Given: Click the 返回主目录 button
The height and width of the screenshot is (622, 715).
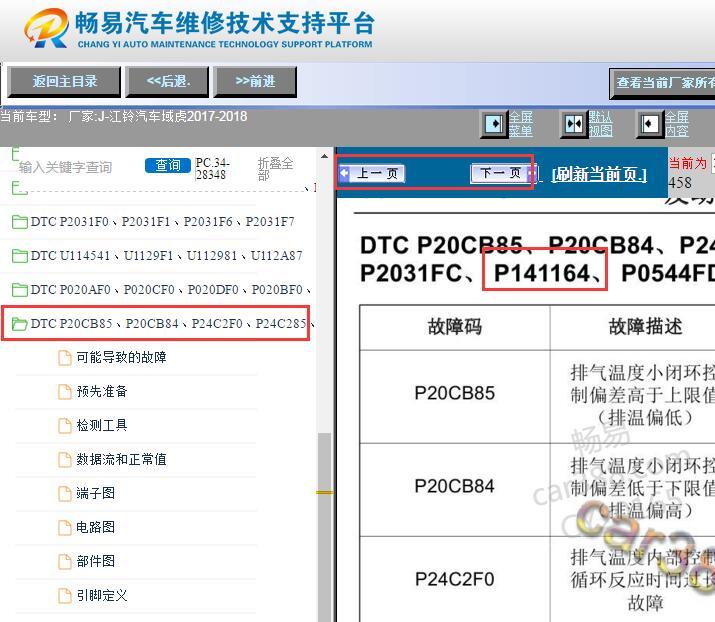Looking at the screenshot, I should 64,82.
